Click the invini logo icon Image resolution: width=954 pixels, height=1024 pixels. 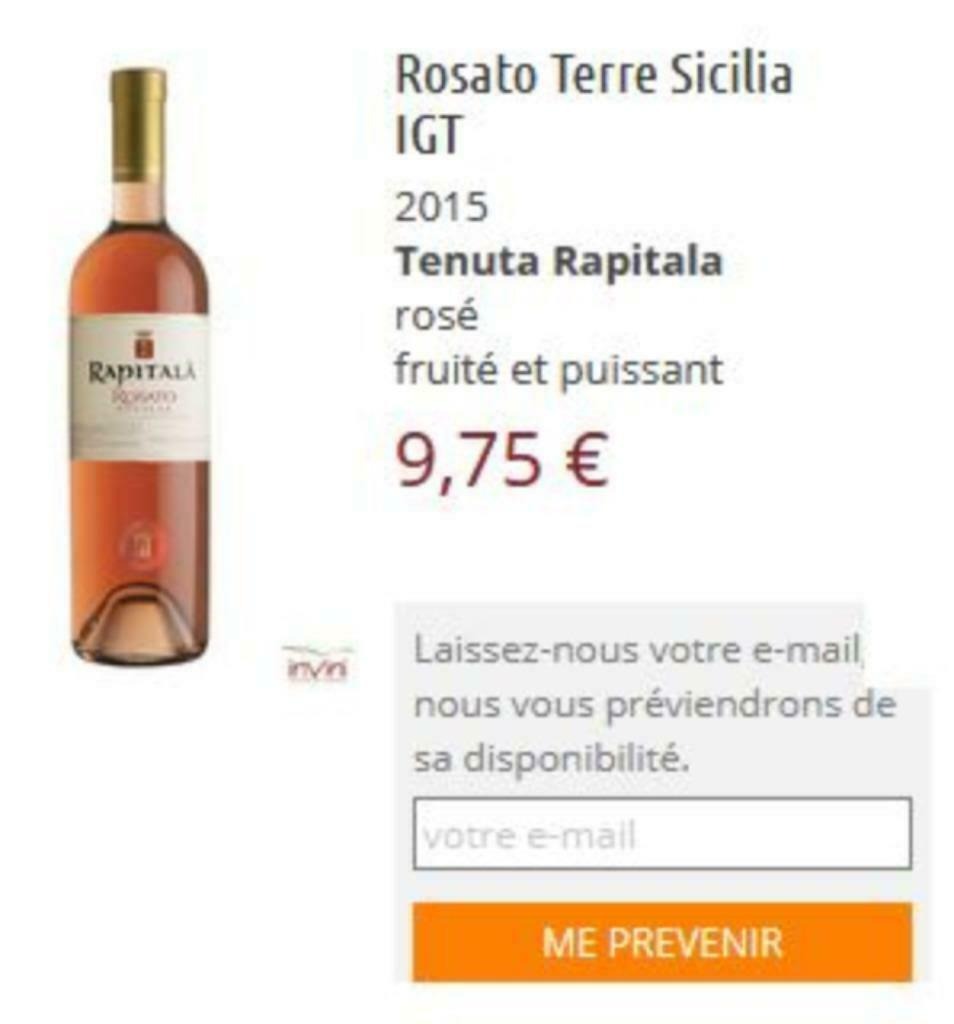pos(317,664)
